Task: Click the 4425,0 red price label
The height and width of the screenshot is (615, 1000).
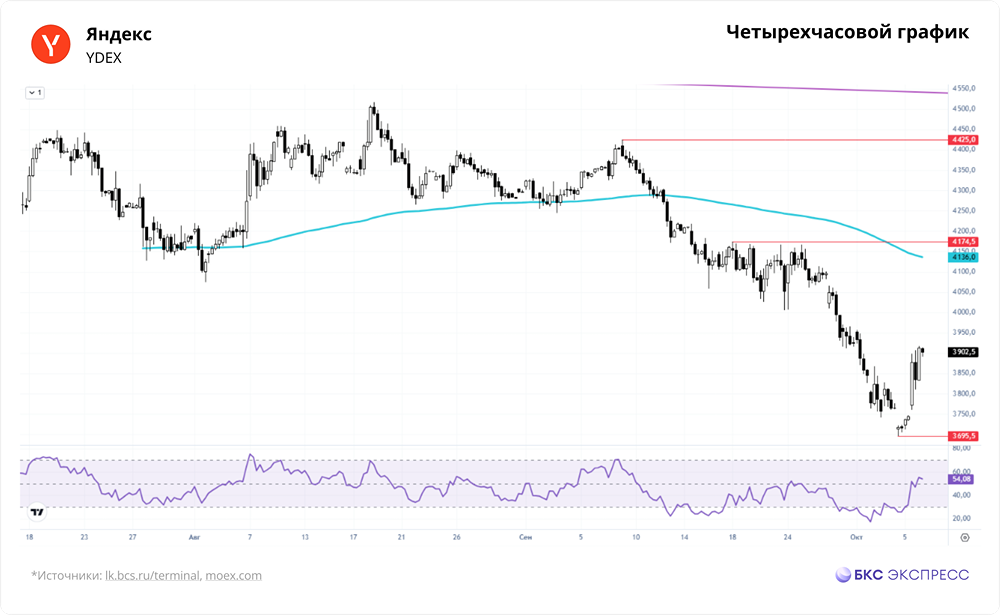Action: point(963,140)
